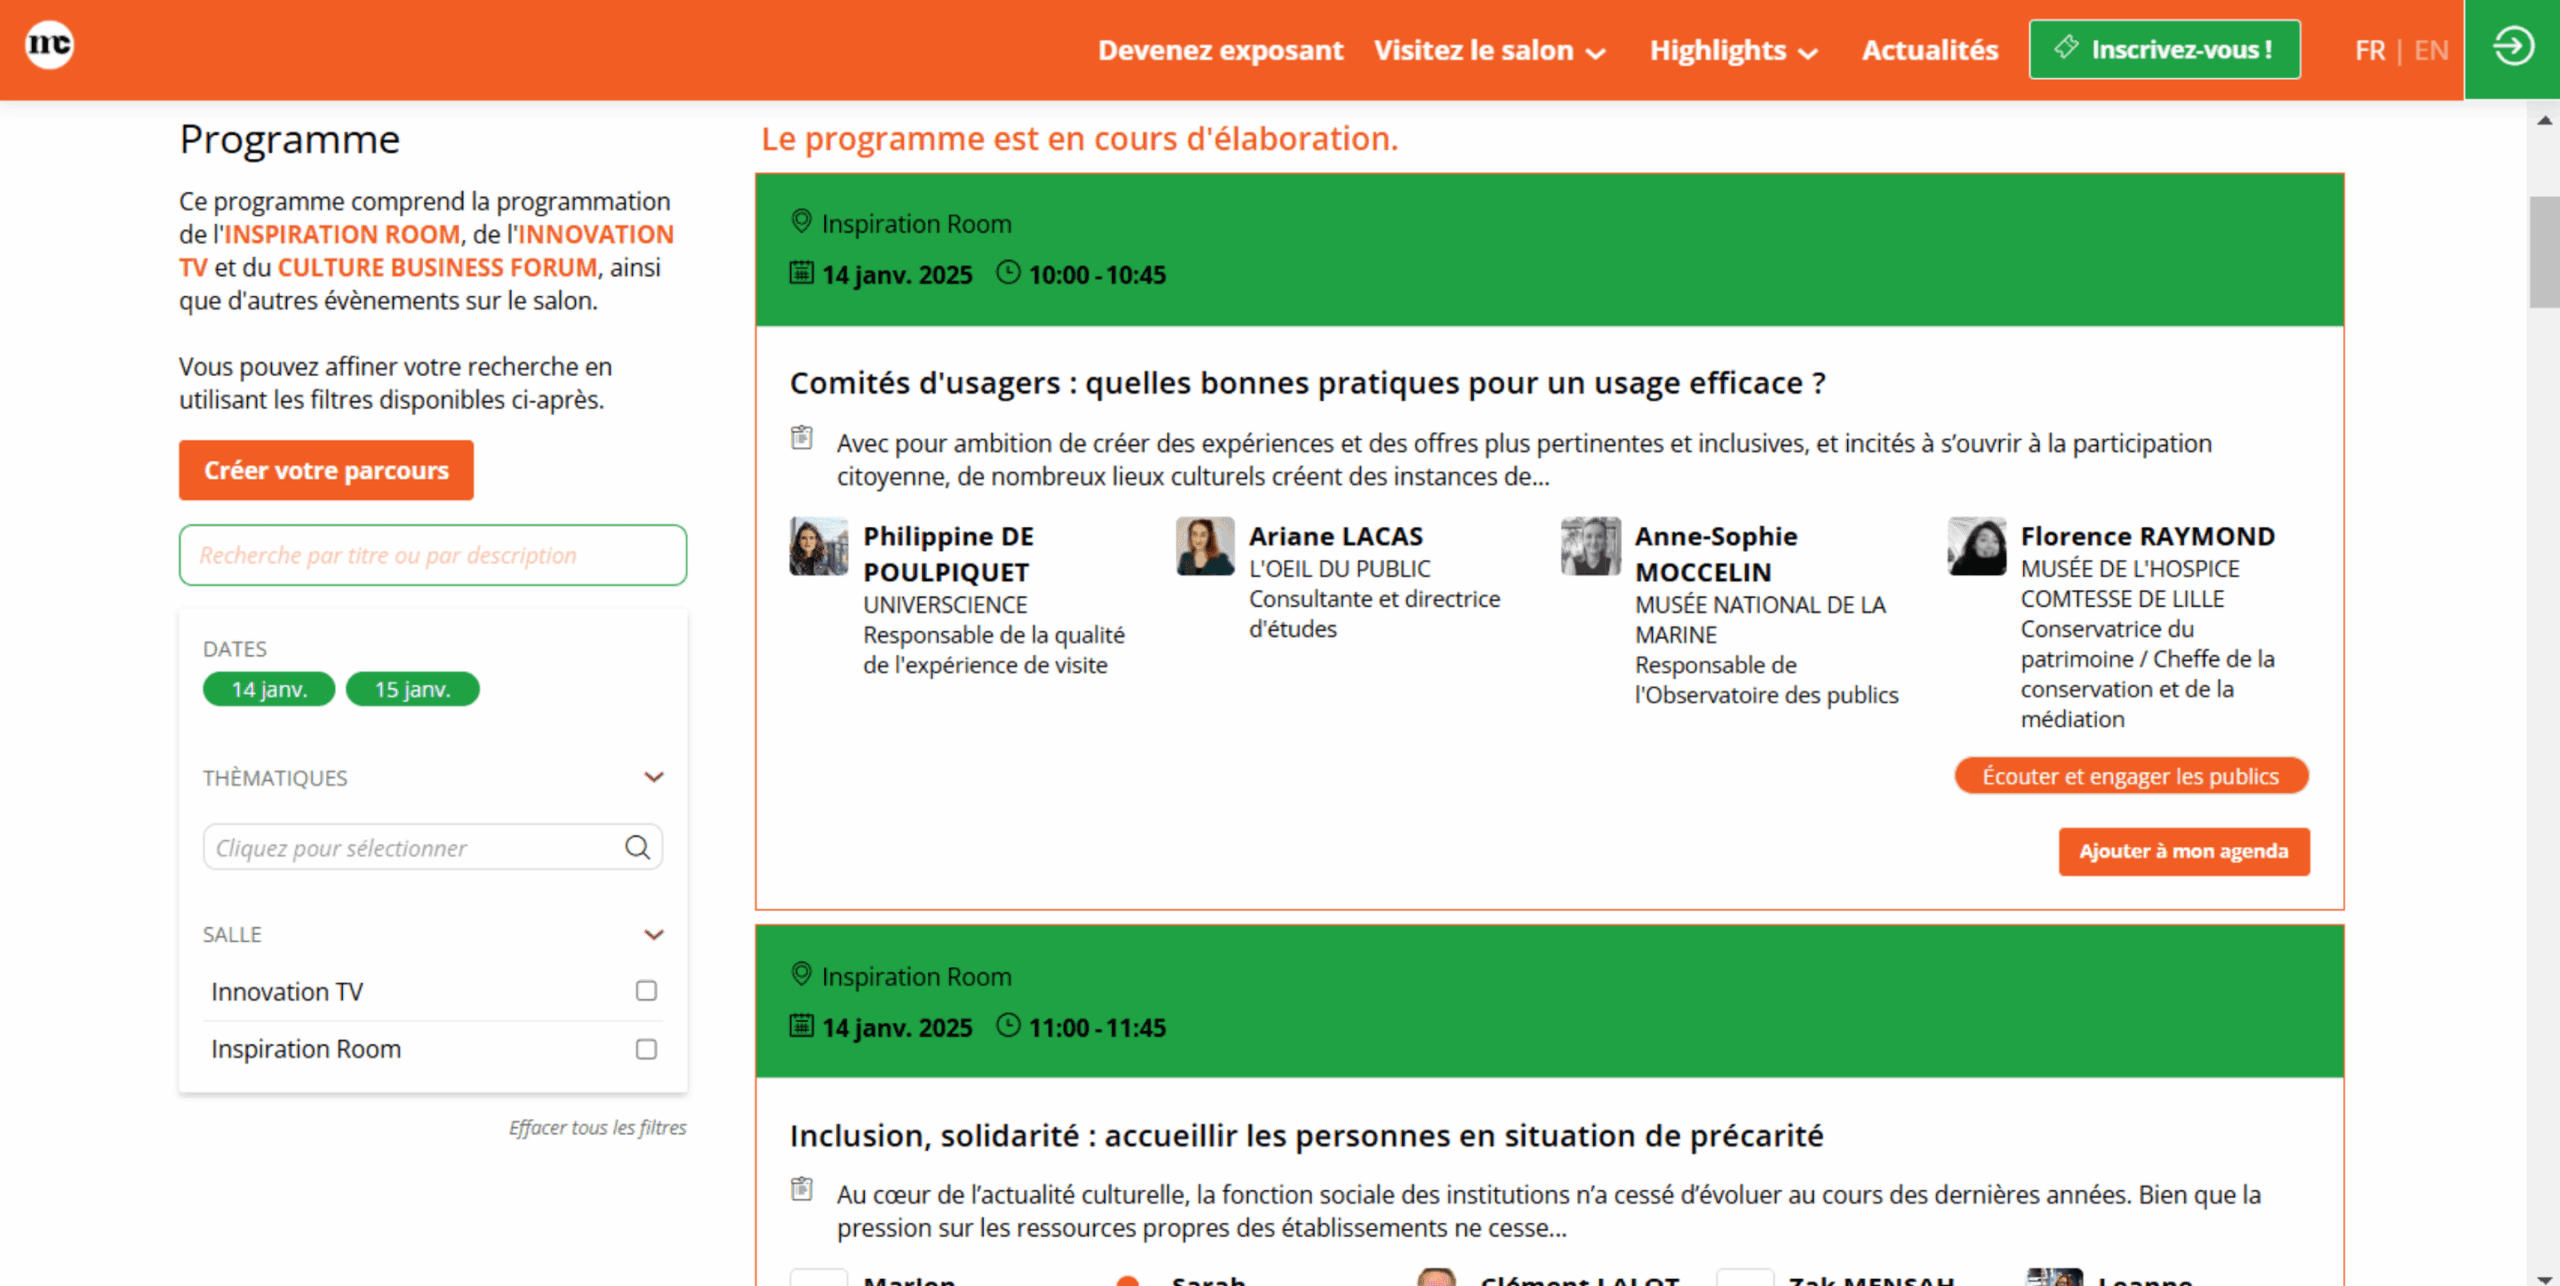Go to the Devenez exposant menu item
The width and height of the screenshot is (2560, 1286).
coord(1220,50)
